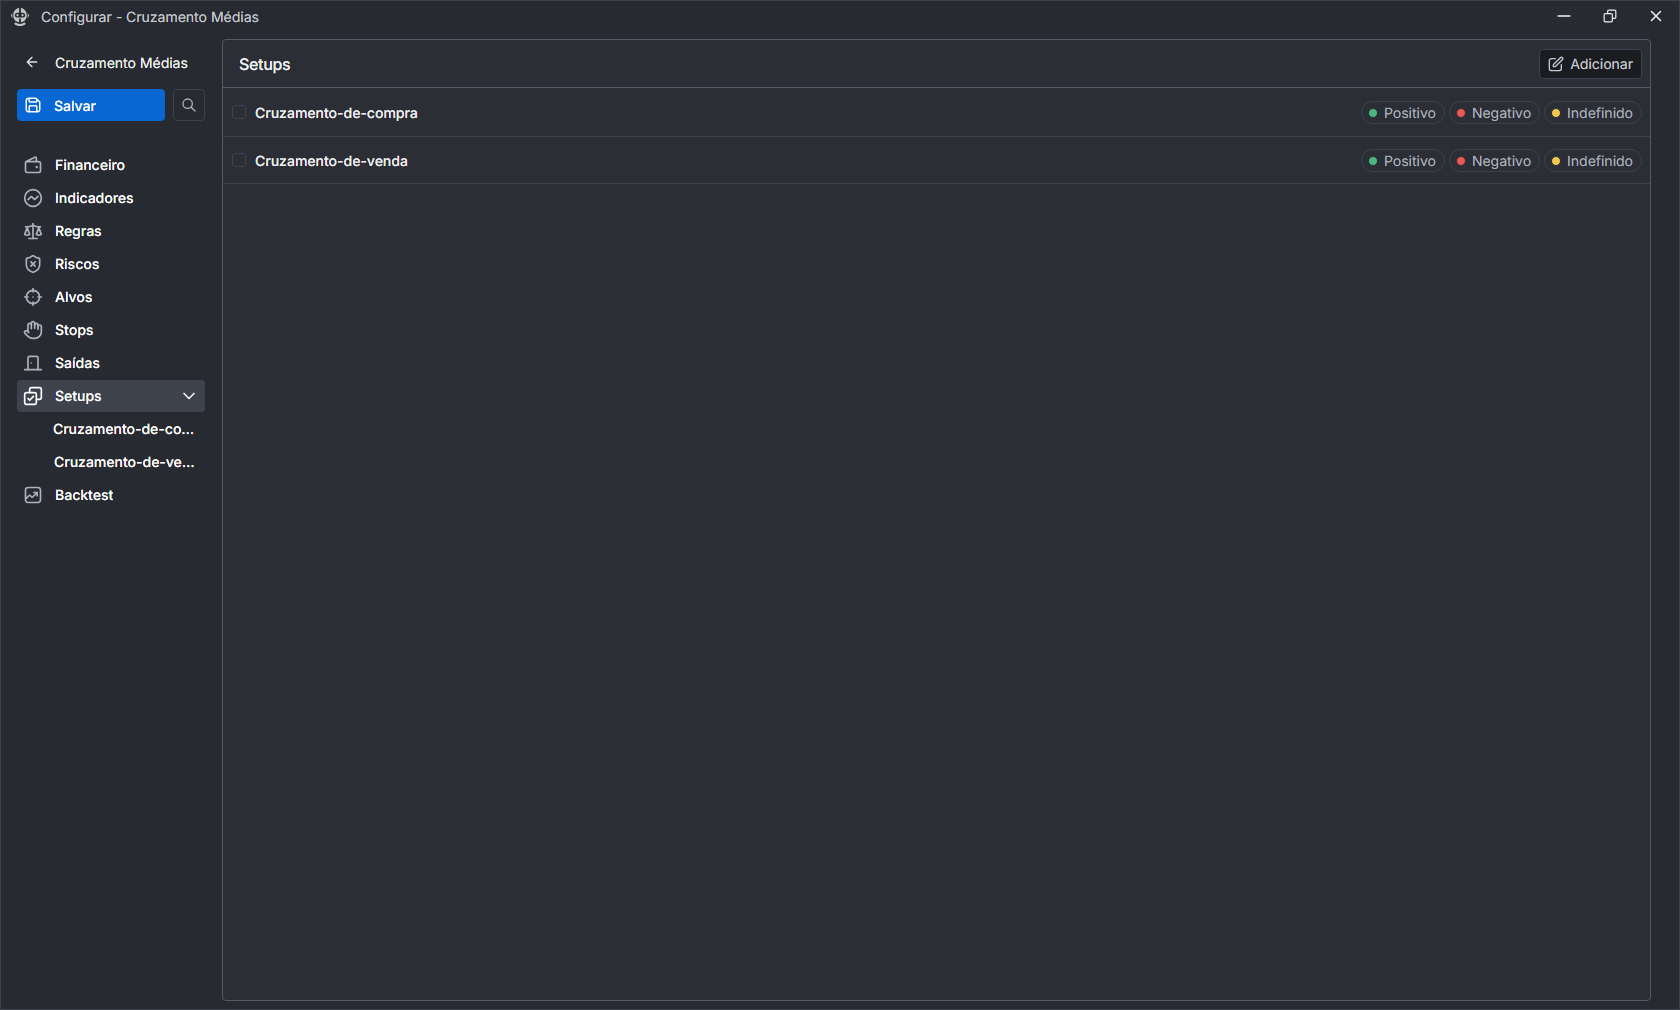This screenshot has height=1010, width=1680.
Task: Select the Setups entry in the sidebar
Action: [80, 396]
